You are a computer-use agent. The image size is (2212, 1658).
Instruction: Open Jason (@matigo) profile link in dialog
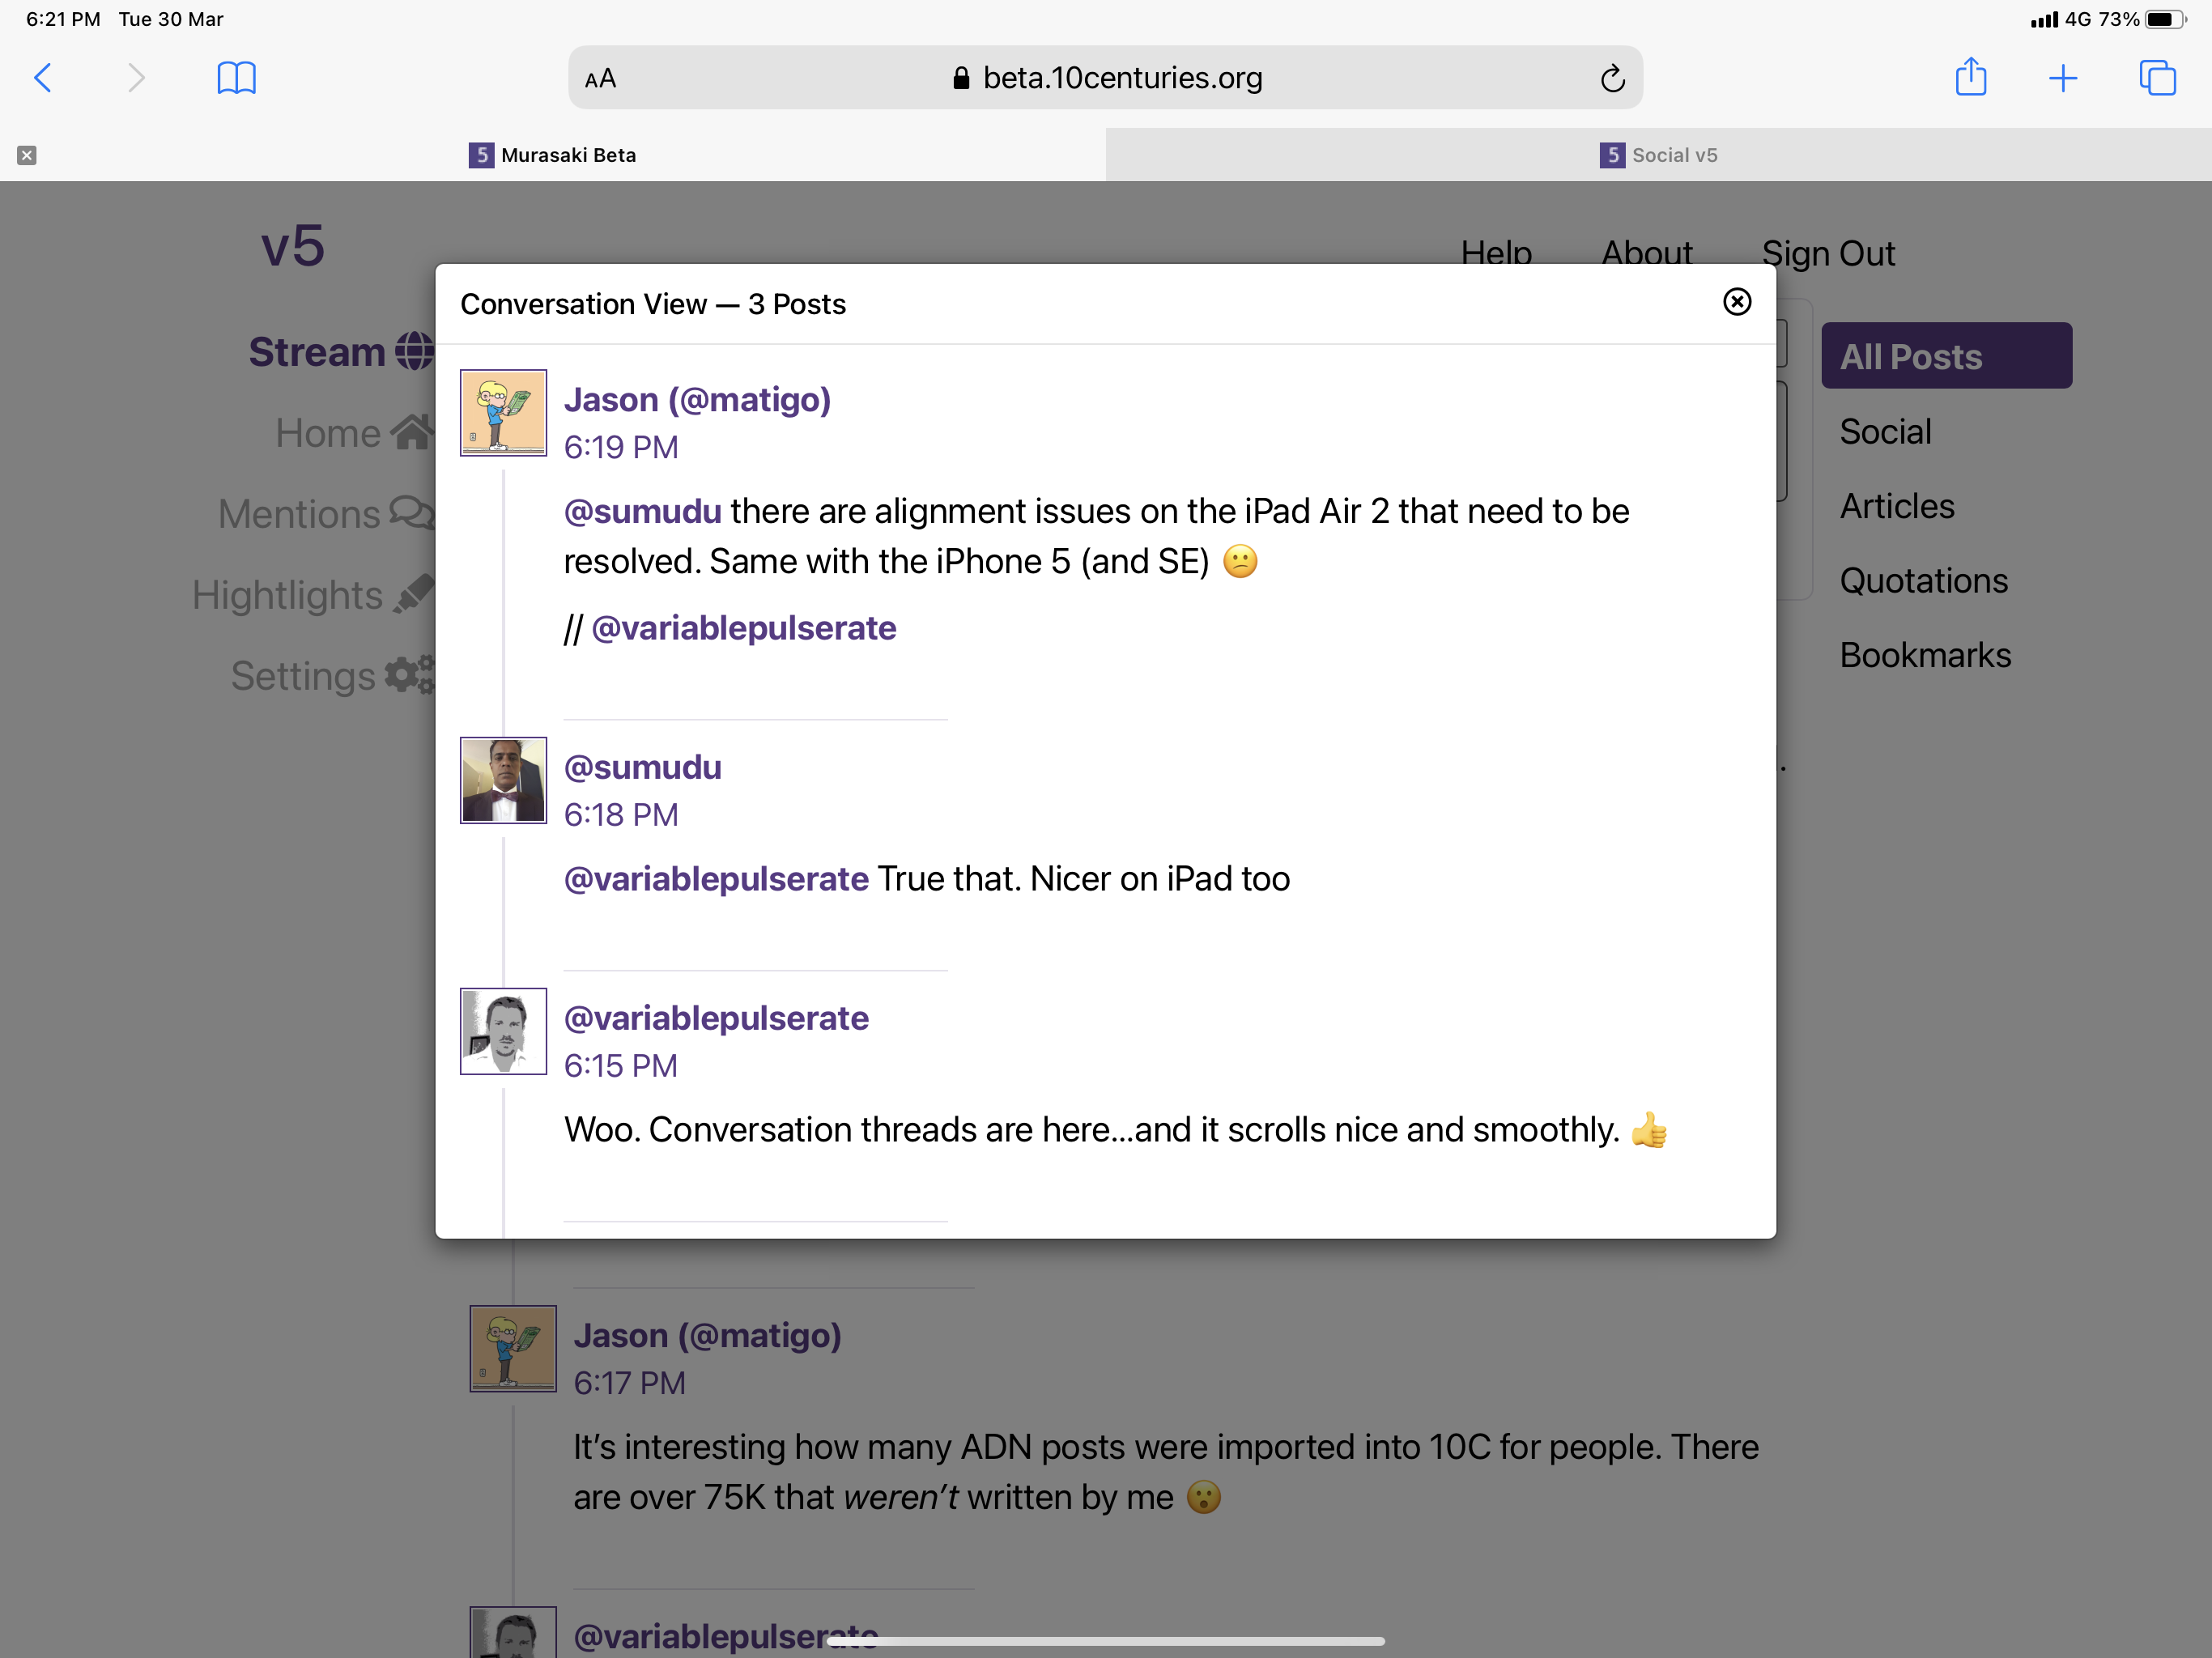tap(697, 400)
